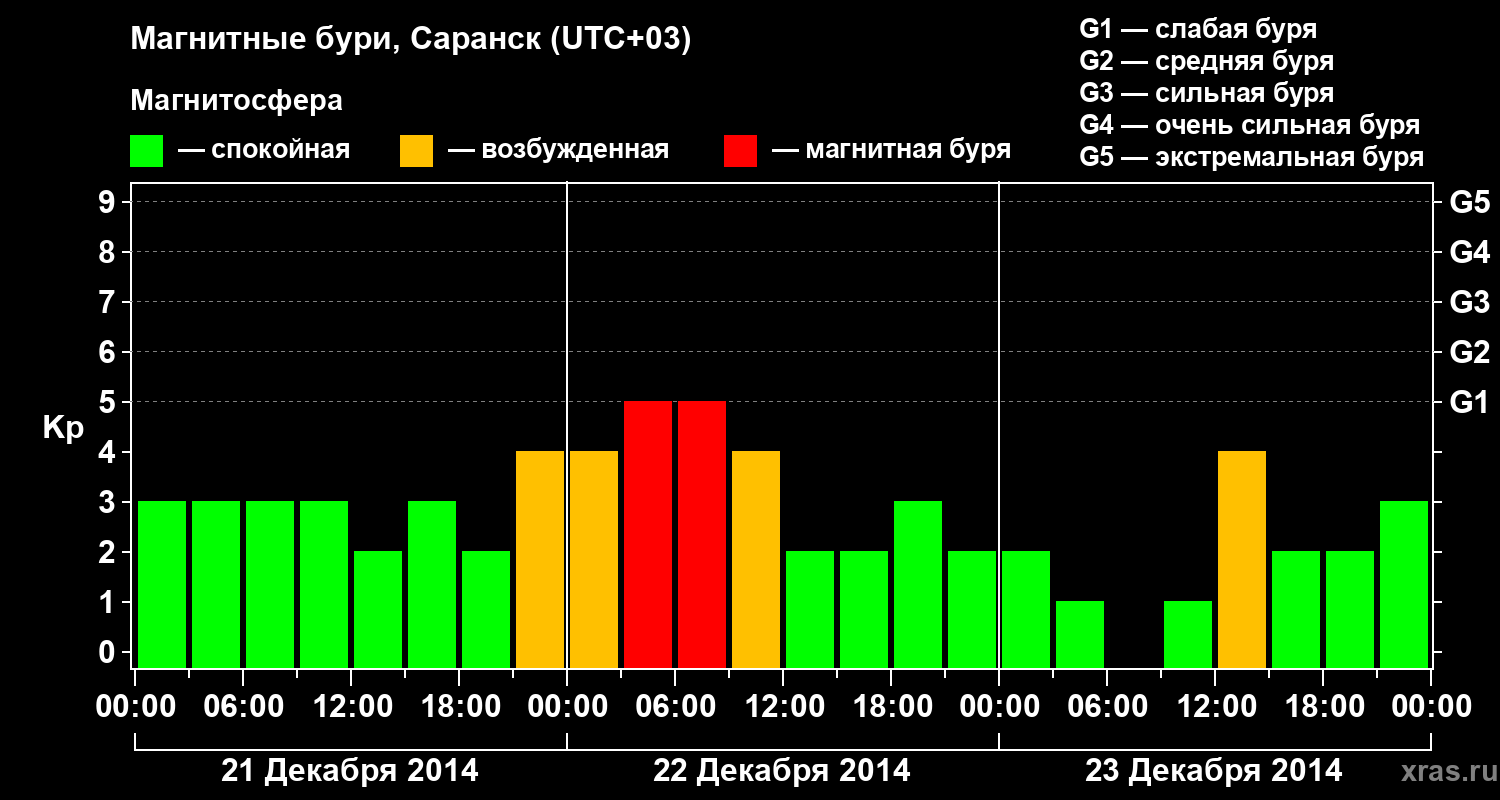1500x800 pixels.
Task: Click the G3 right-axis label
Action: pos(1470,302)
